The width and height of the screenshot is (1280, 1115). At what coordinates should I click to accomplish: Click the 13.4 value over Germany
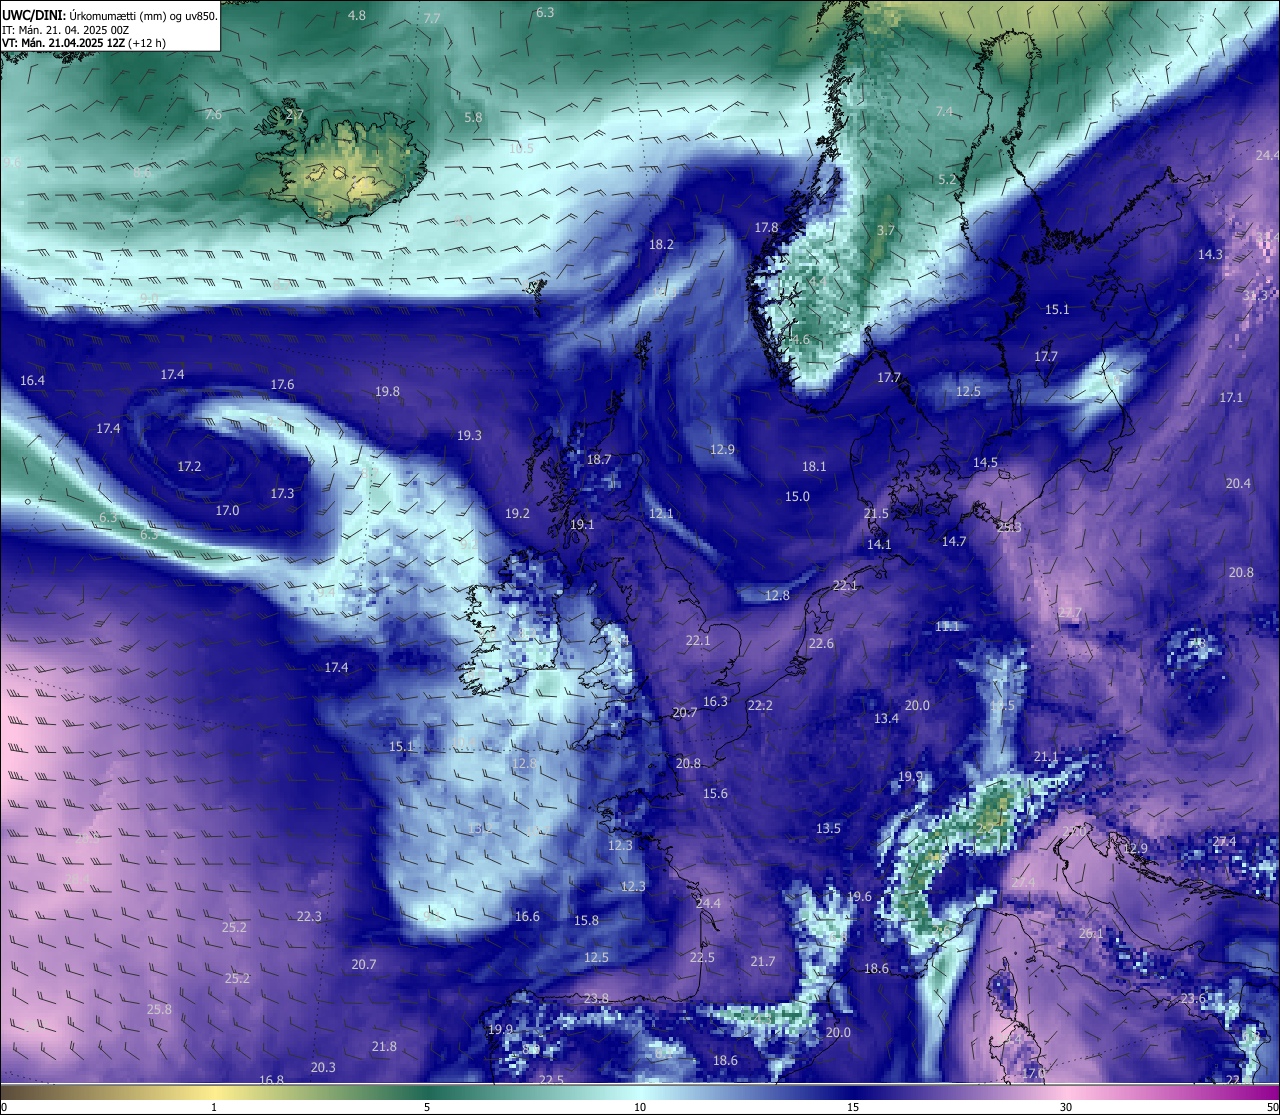click(886, 718)
